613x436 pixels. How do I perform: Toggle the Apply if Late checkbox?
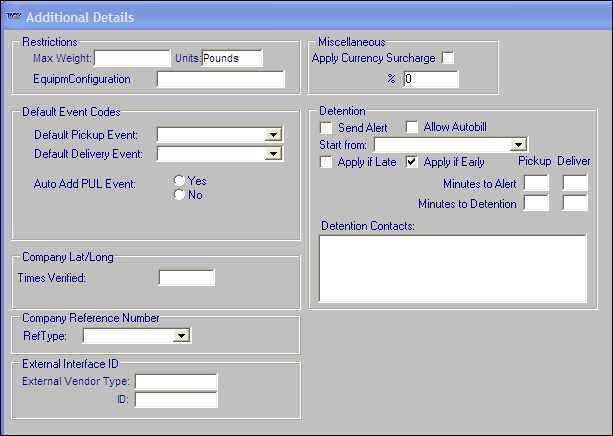326,162
